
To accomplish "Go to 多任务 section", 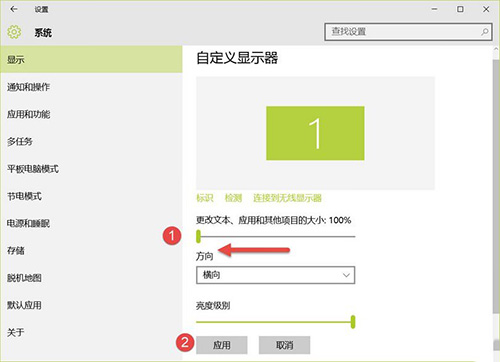I will point(91,141).
